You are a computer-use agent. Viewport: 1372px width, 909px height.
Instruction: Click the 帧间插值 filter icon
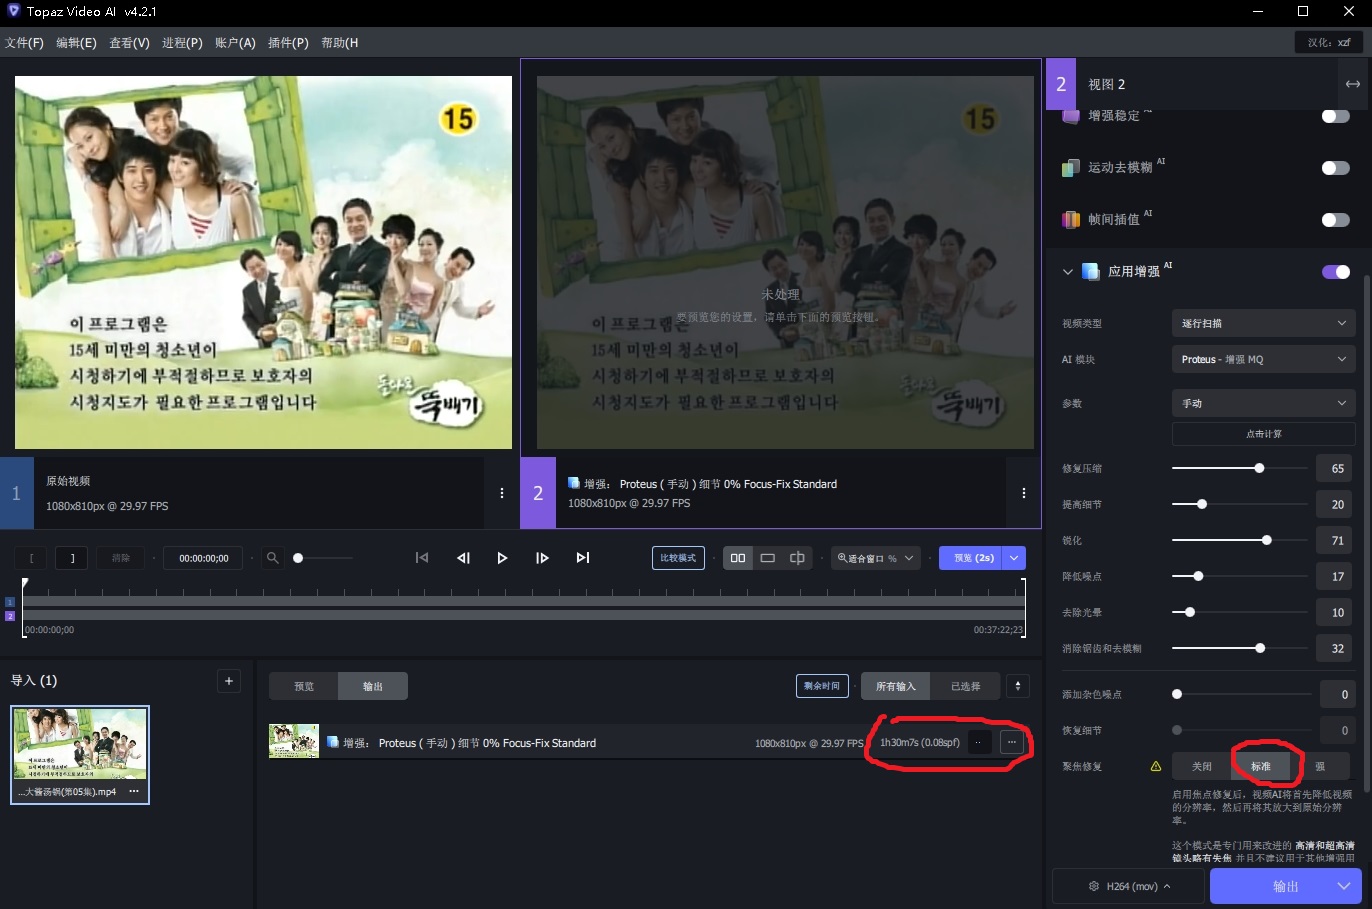[1071, 219]
